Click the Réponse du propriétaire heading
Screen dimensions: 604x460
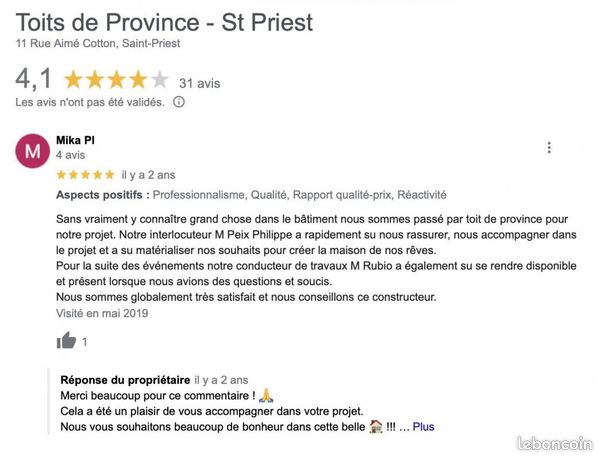[x=125, y=380]
